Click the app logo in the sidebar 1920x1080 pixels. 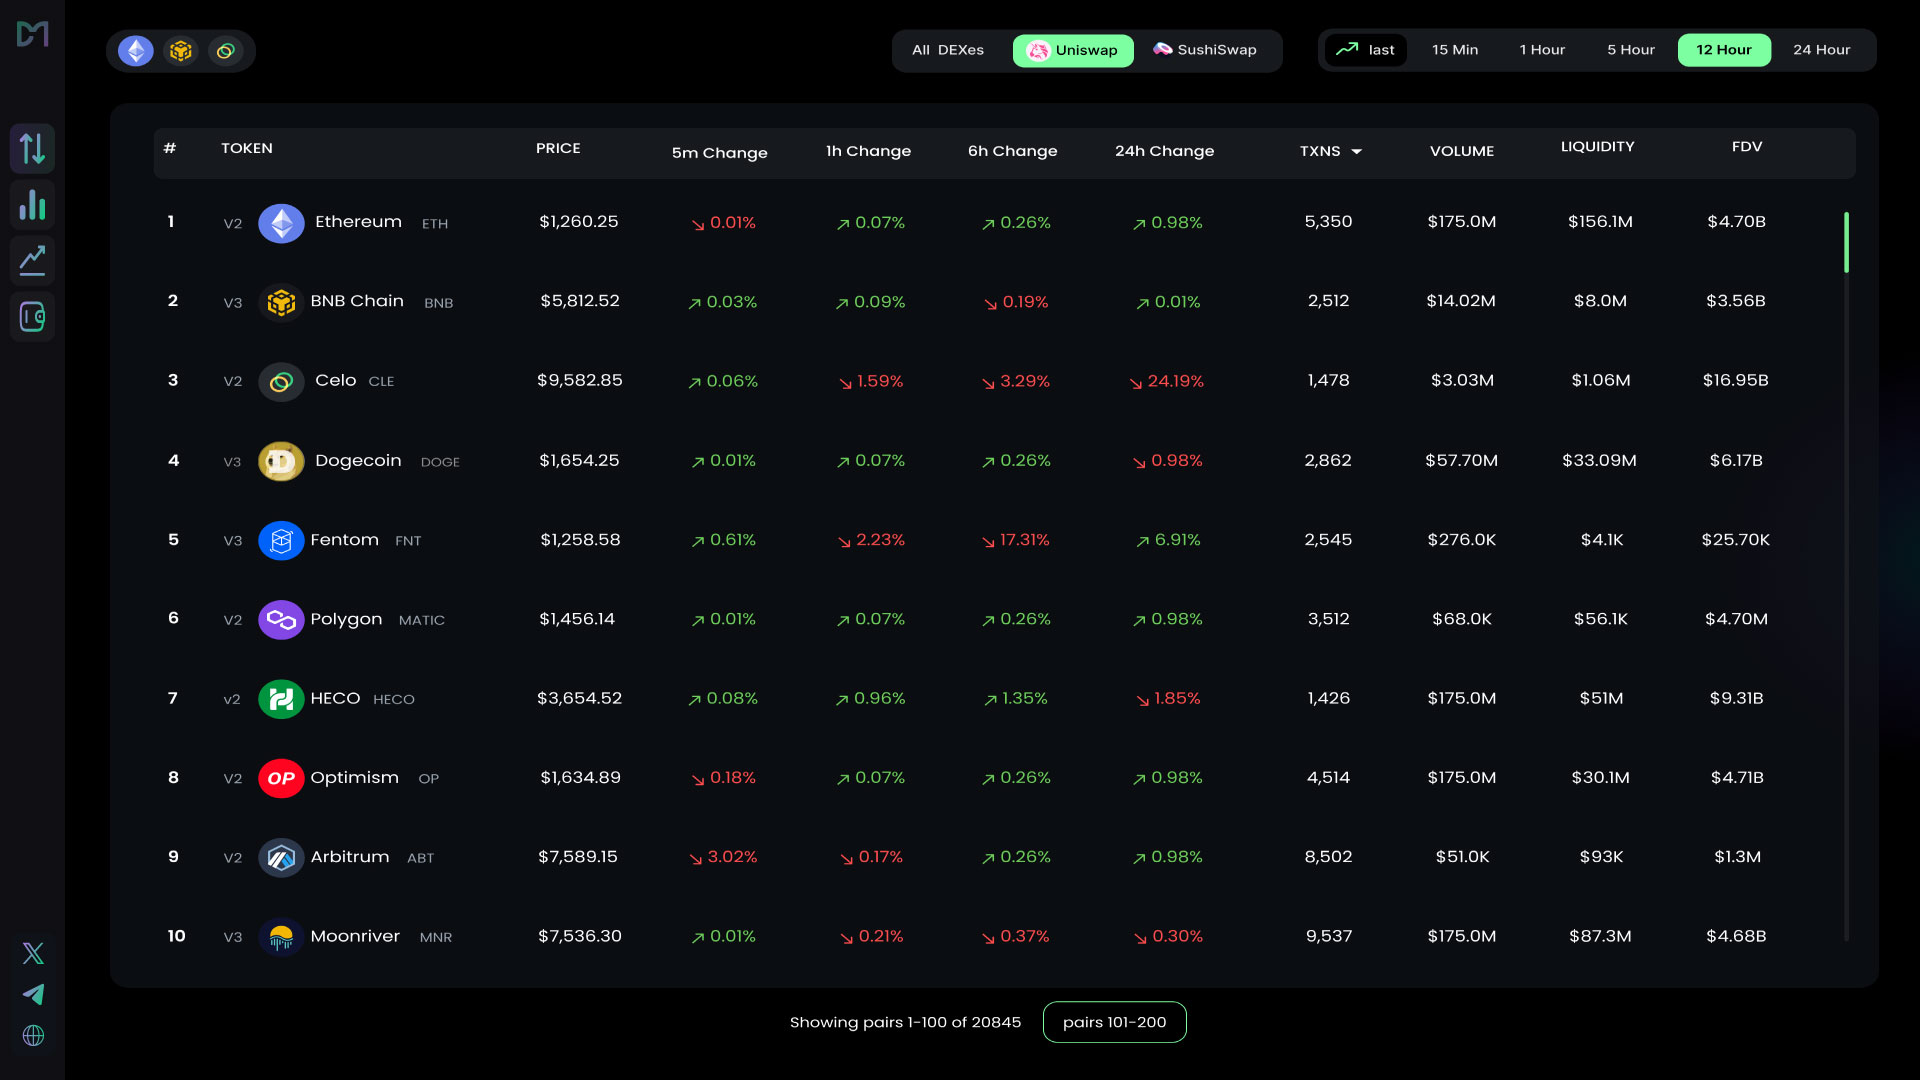(x=32, y=34)
